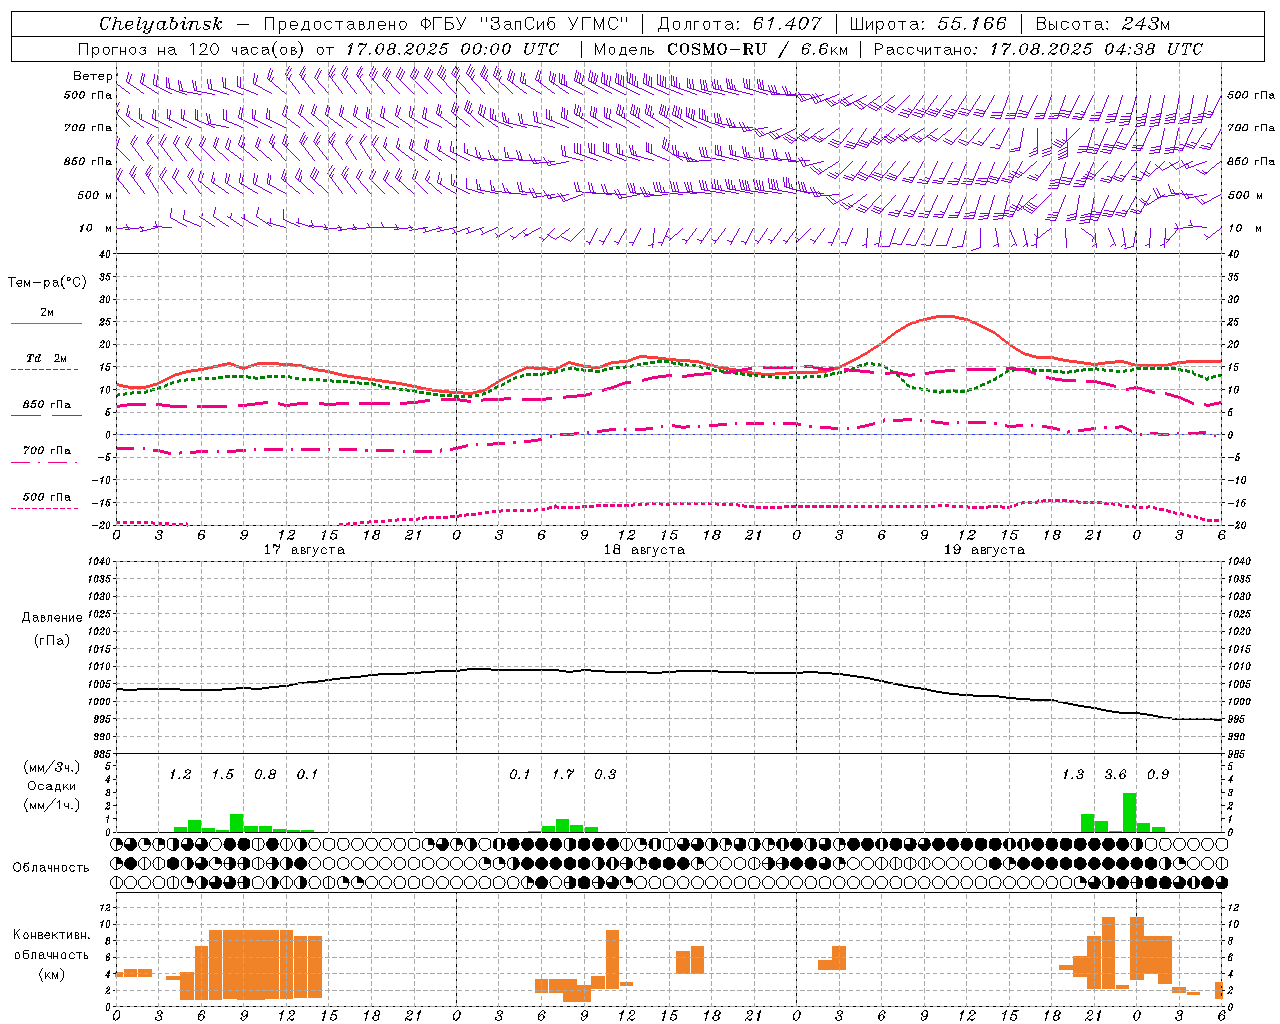The width and height of the screenshot is (1280, 1024).
Task: Click the precipitation value "1.3"
Action: (x=1072, y=774)
